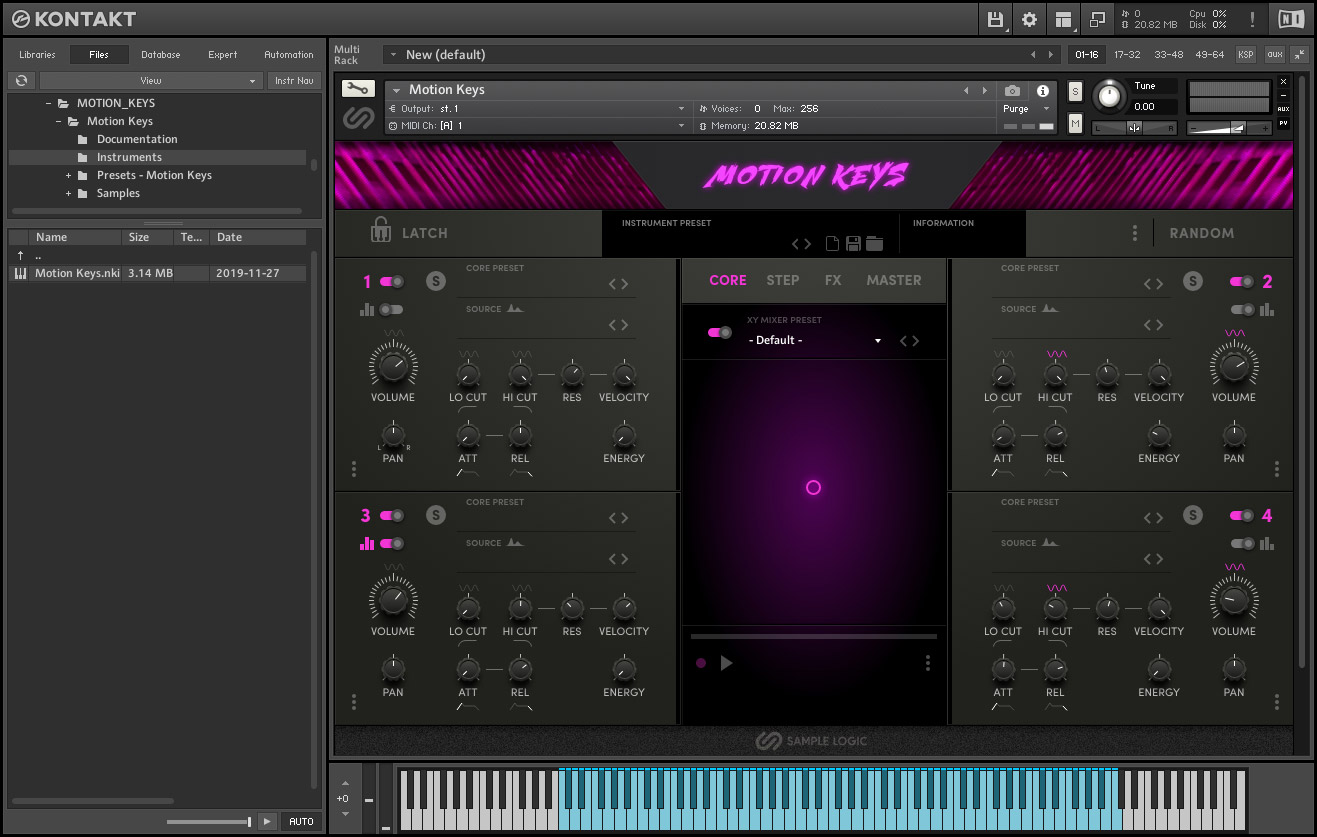1317x837 pixels.
Task: Toggle instrument solo S button in header
Action: click(x=1075, y=91)
